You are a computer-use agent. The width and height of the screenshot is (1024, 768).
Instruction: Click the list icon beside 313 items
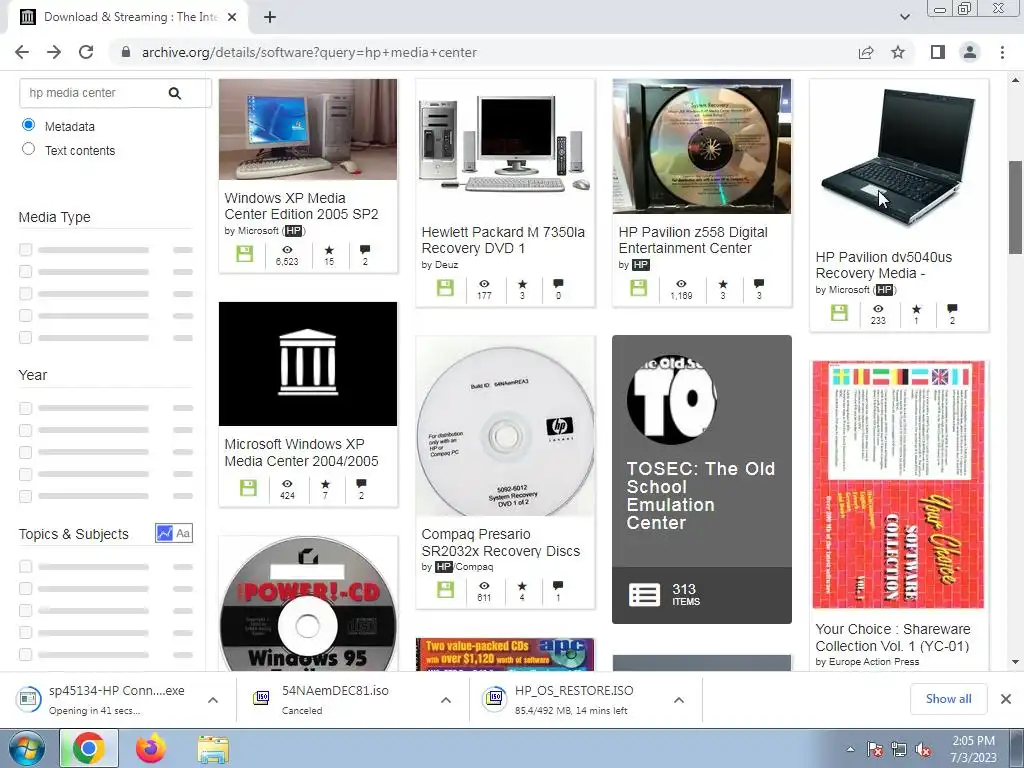pos(645,594)
